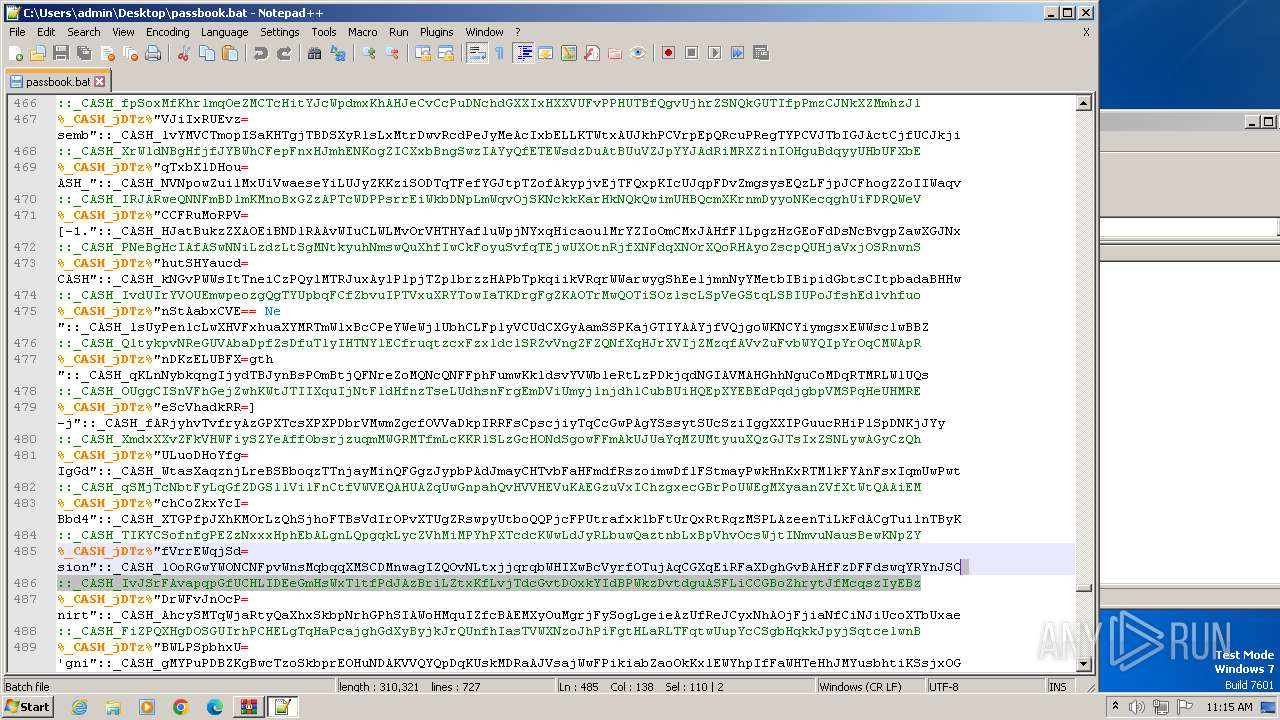This screenshot has width=1280, height=720.
Task: Click the Windows (CR LF) status field
Action: point(870,687)
